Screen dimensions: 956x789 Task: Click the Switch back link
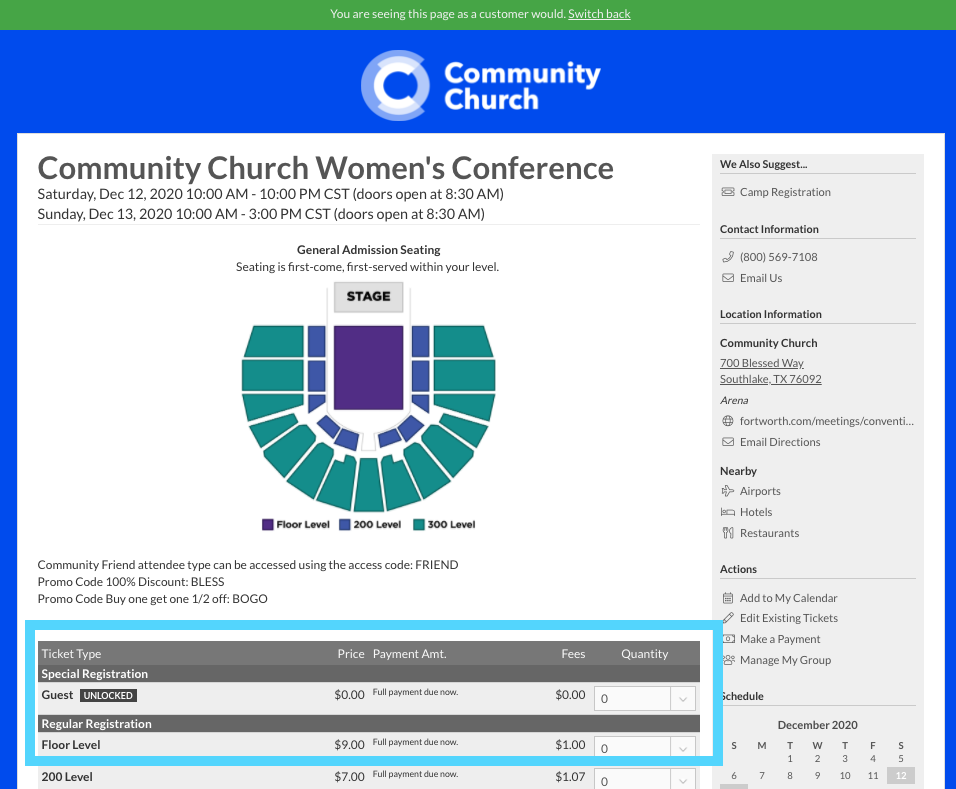tap(598, 13)
